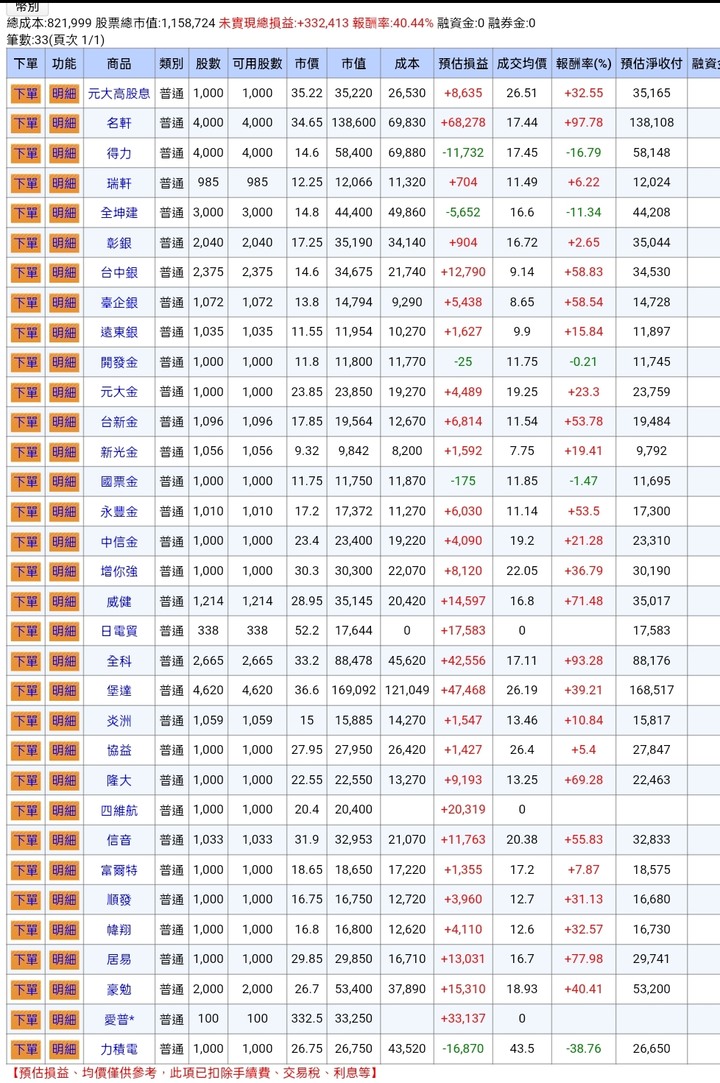The width and height of the screenshot is (720, 1083).
Task: Open 明細 for 居易 row
Action: [64, 960]
